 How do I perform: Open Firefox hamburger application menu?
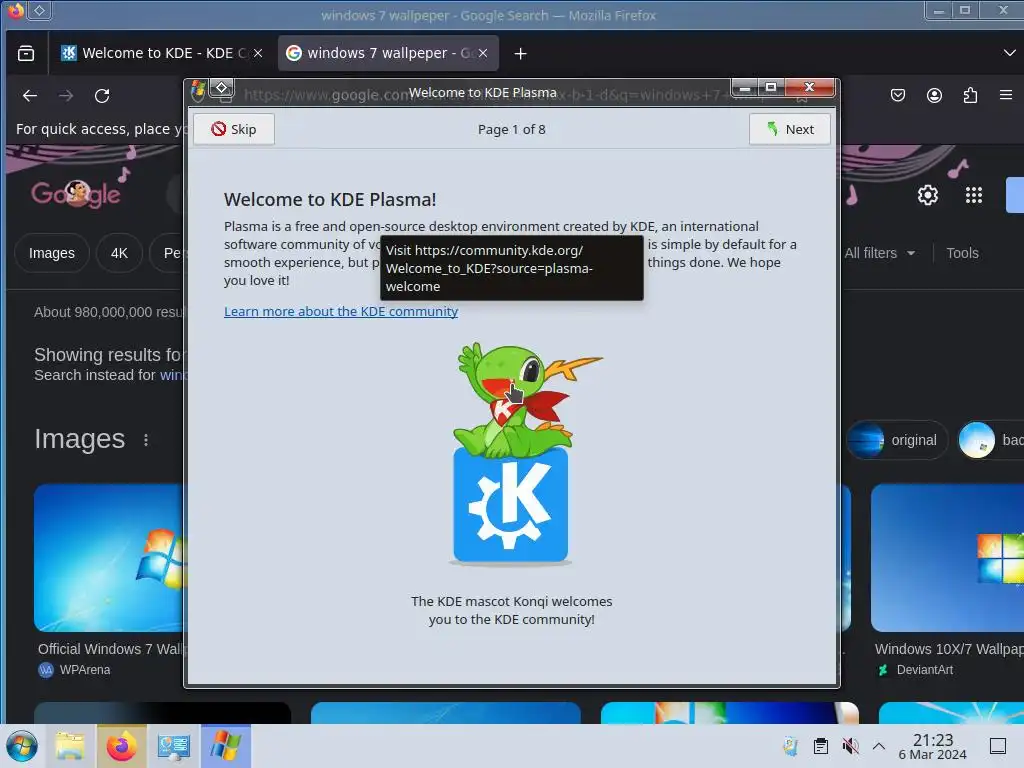click(x=1006, y=95)
